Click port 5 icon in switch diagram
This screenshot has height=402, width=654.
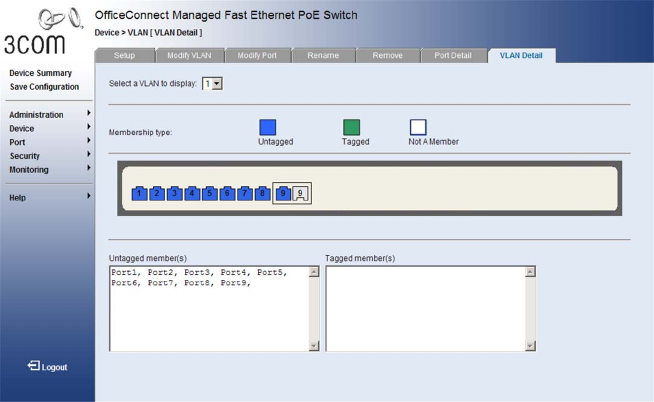pyautogui.click(x=210, y=193)
